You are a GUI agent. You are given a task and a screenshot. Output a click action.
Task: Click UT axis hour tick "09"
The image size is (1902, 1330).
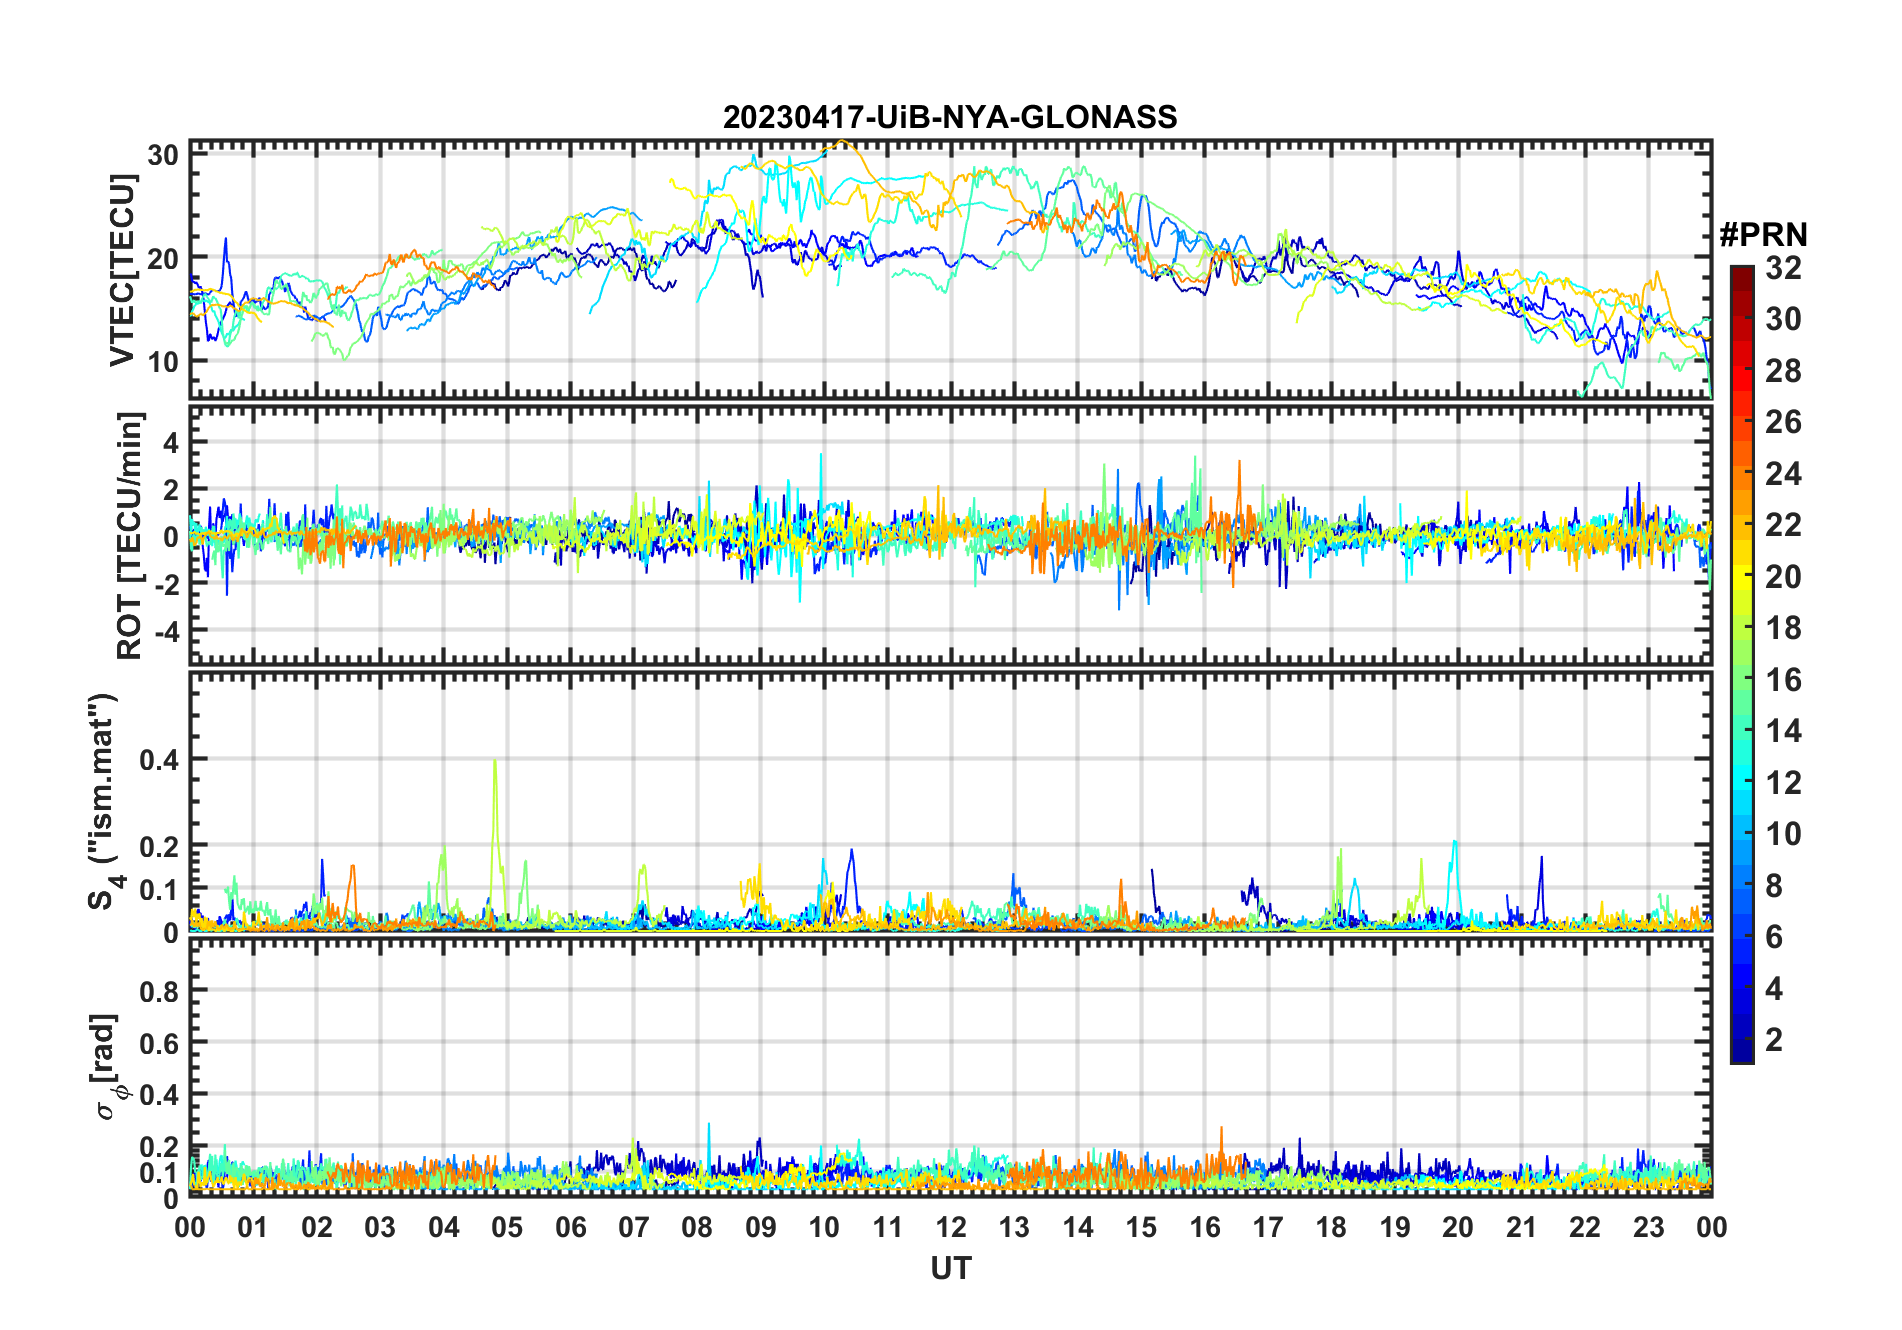[x=761, y=1228]
